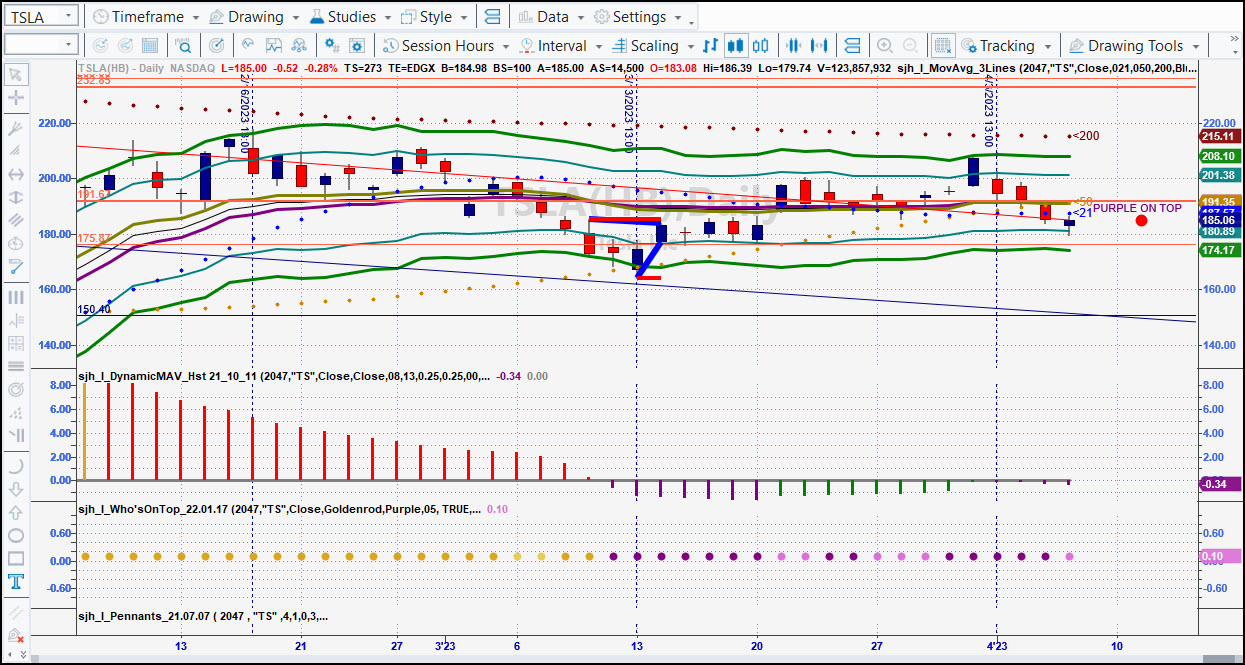
Task: Click the calendar grid icon in second toolbar
Action: click(149, 45)
